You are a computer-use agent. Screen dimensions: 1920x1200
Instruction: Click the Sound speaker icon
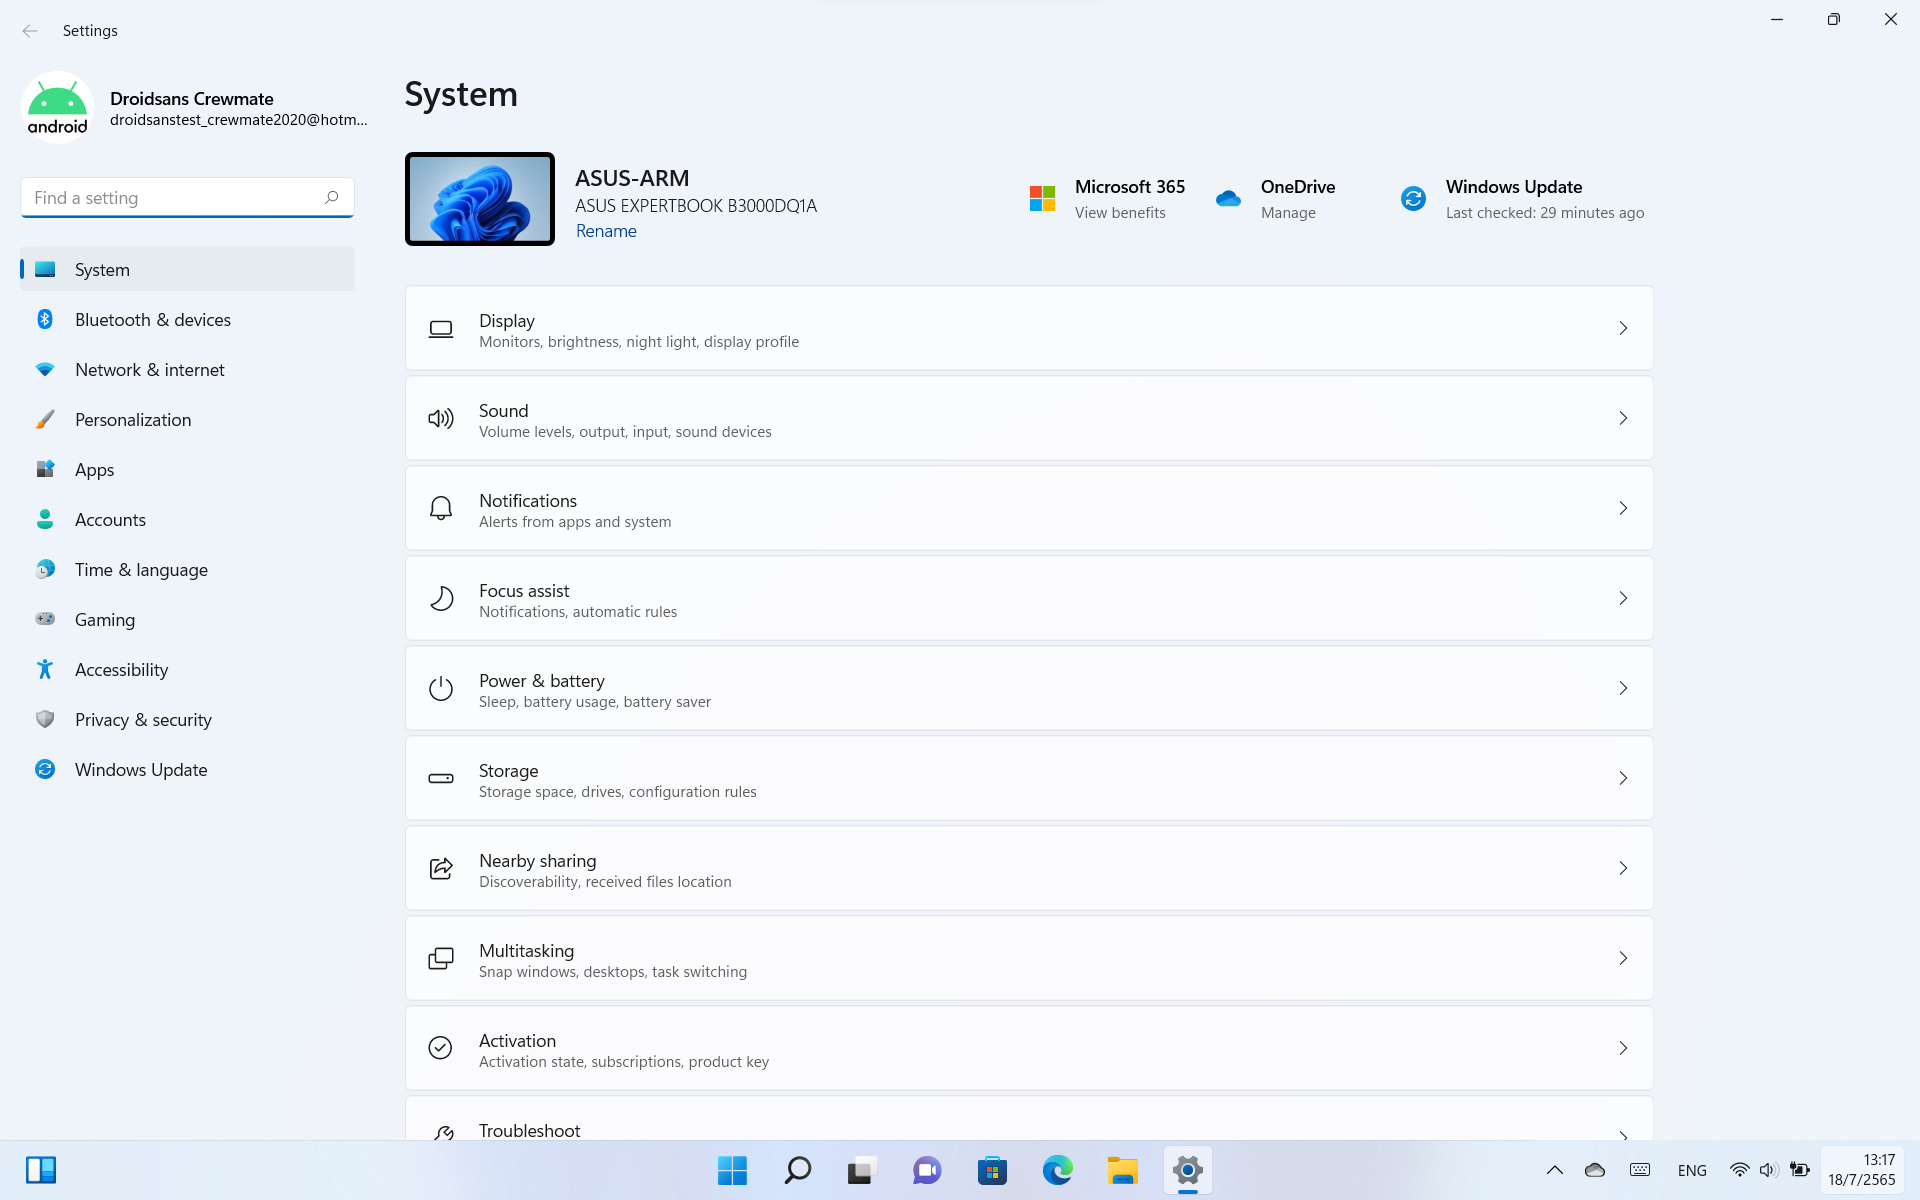[441, 418]
